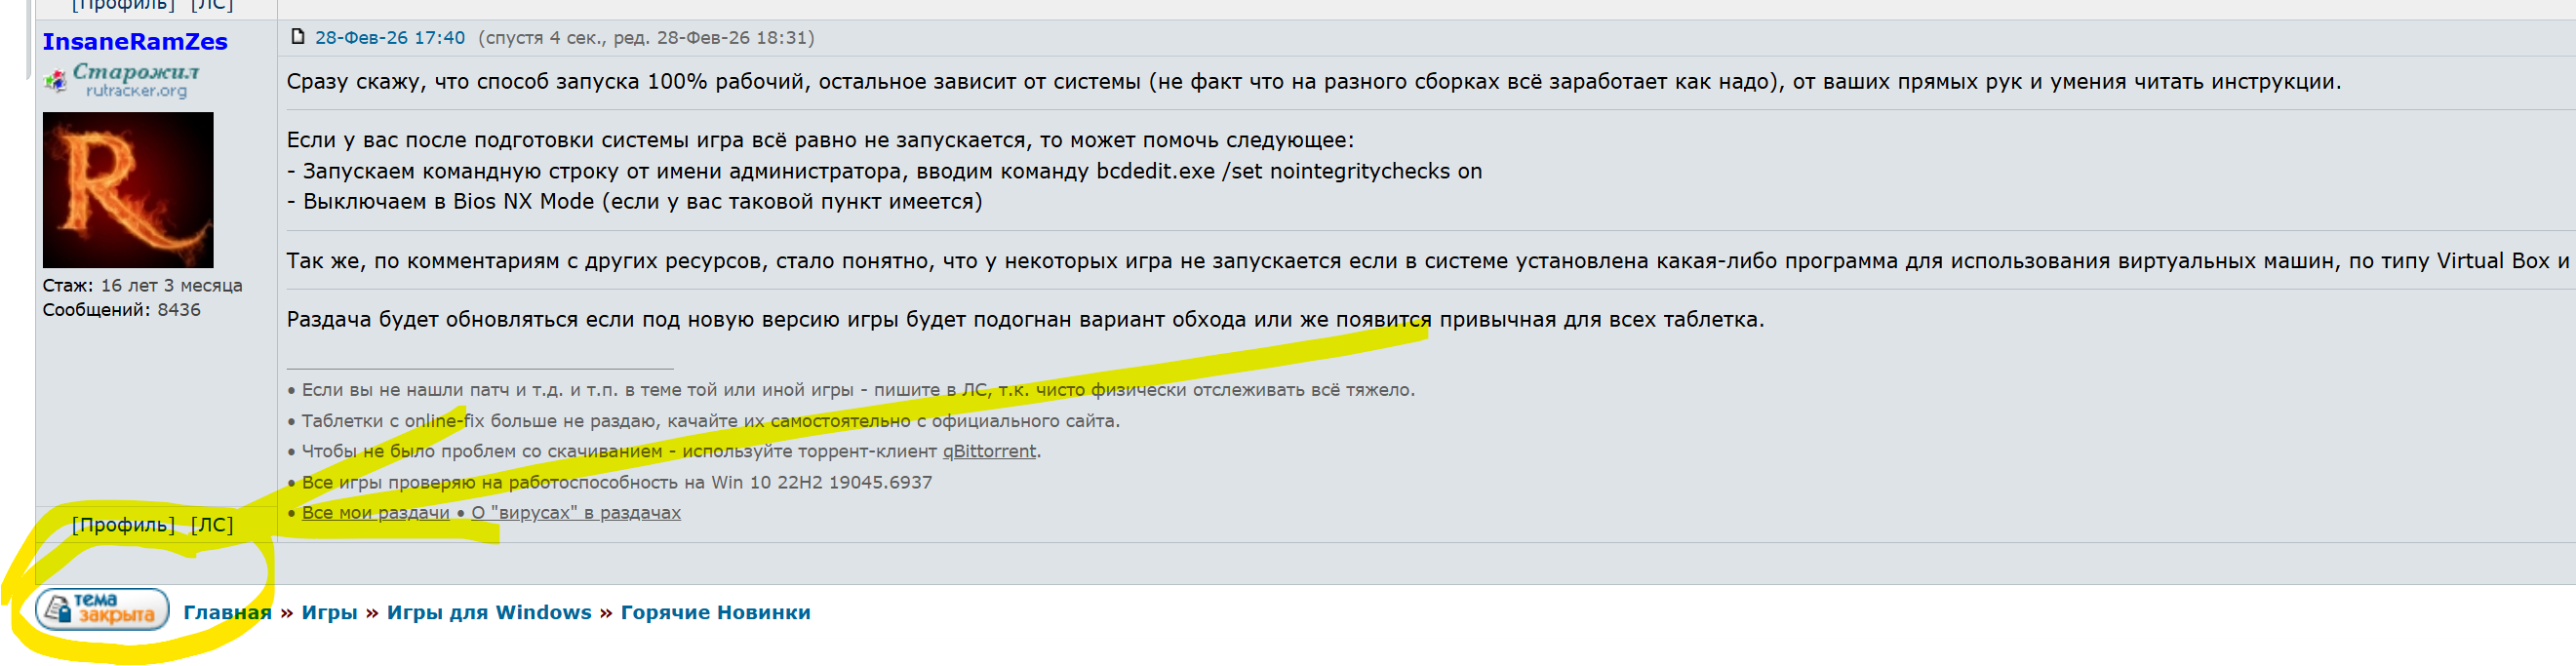Click the post document icon beside the date
The width and height of the screenshot is (2576, 666).
point(297,37)
